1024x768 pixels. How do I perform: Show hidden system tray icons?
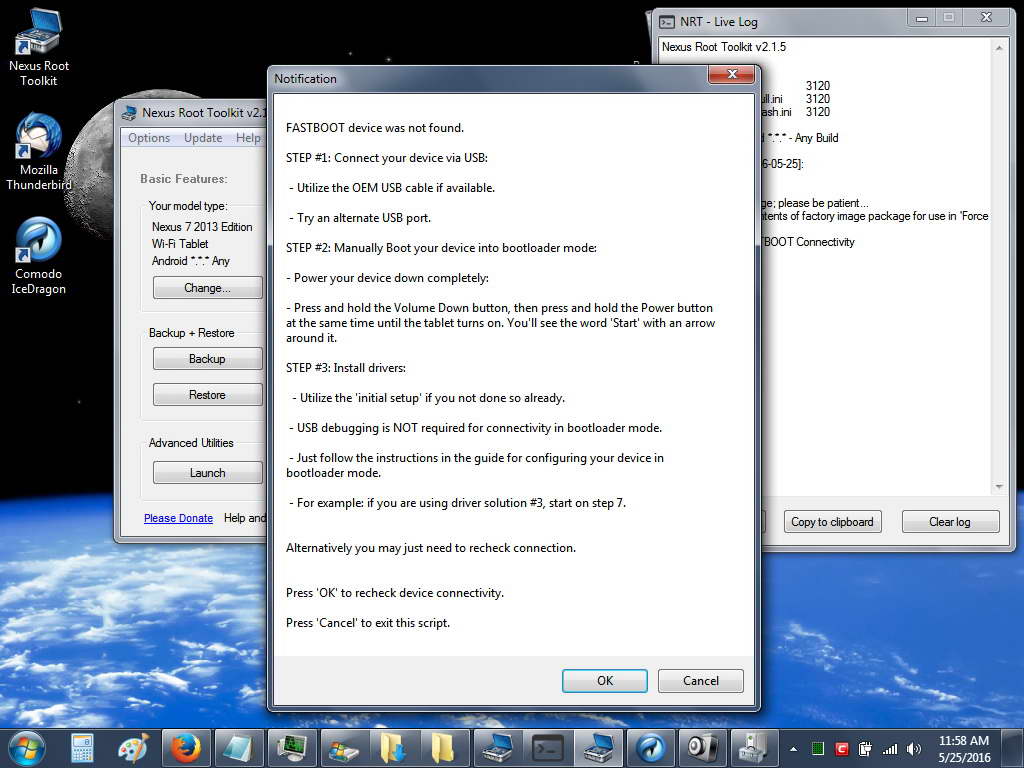coord(794,748)
